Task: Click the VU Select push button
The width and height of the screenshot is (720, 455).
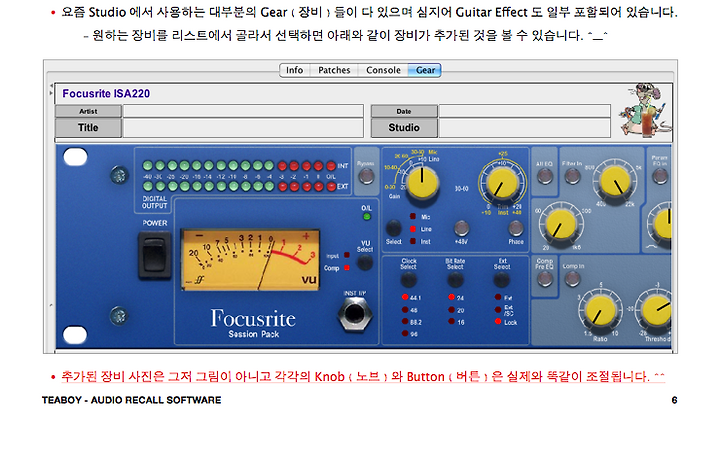Action: pyautogui.click(x=365, y=263)
